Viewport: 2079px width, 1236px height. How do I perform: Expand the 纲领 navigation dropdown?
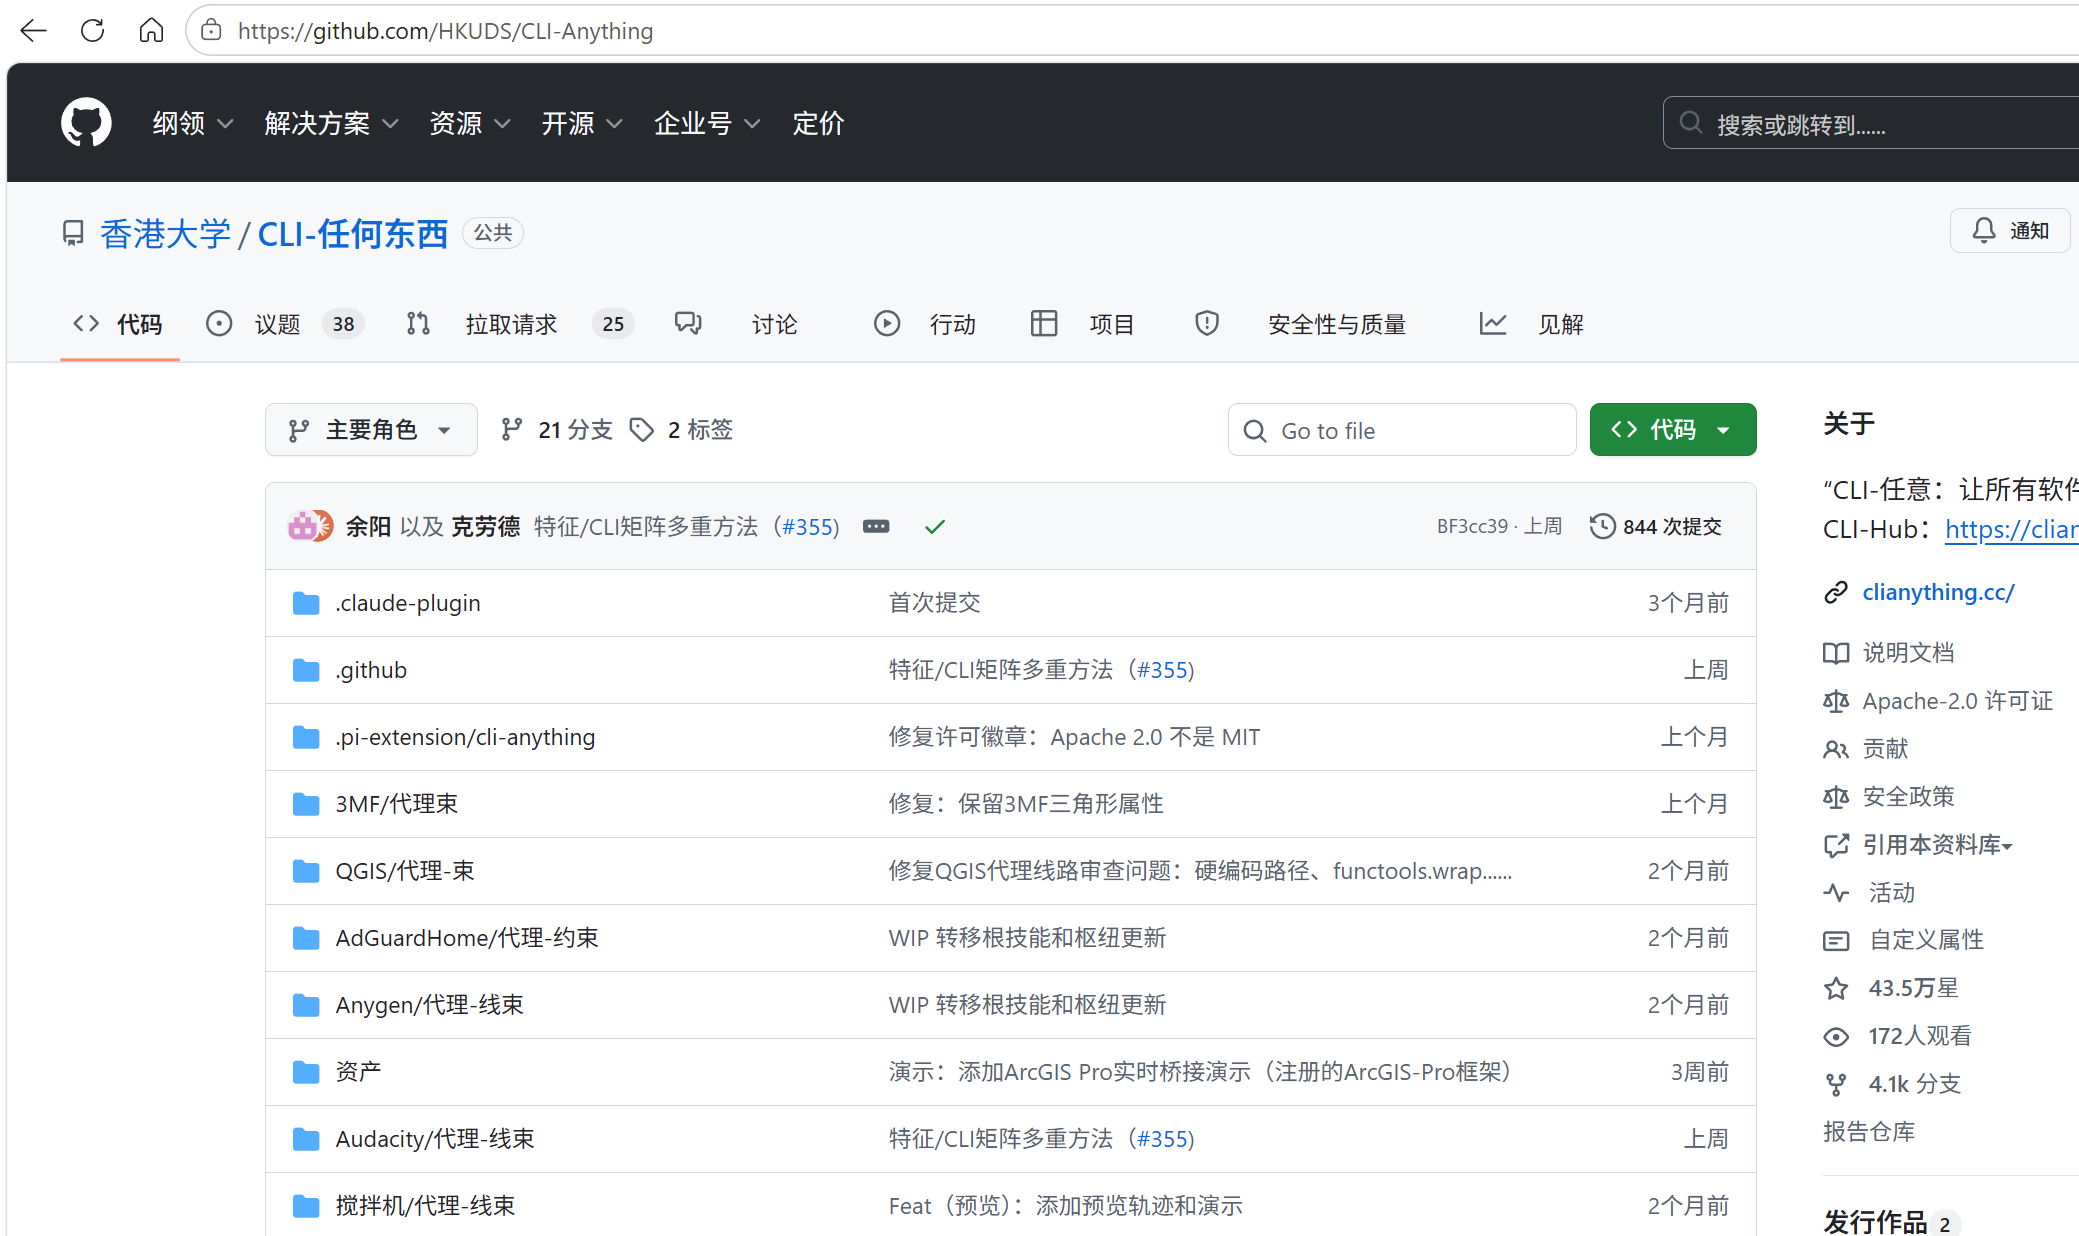coord(193,123)
